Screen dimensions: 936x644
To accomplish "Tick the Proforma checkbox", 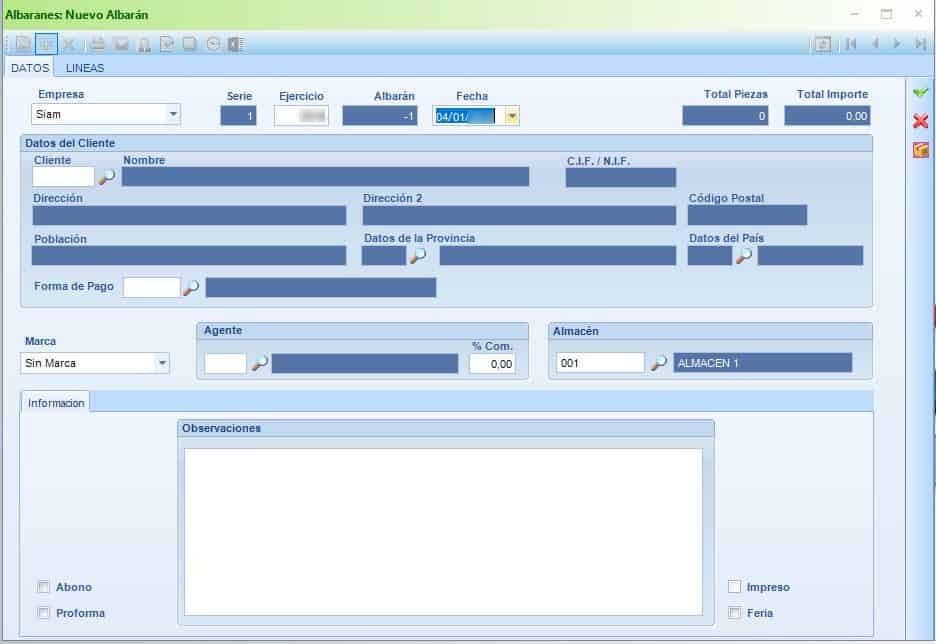I will coord(44,613).
